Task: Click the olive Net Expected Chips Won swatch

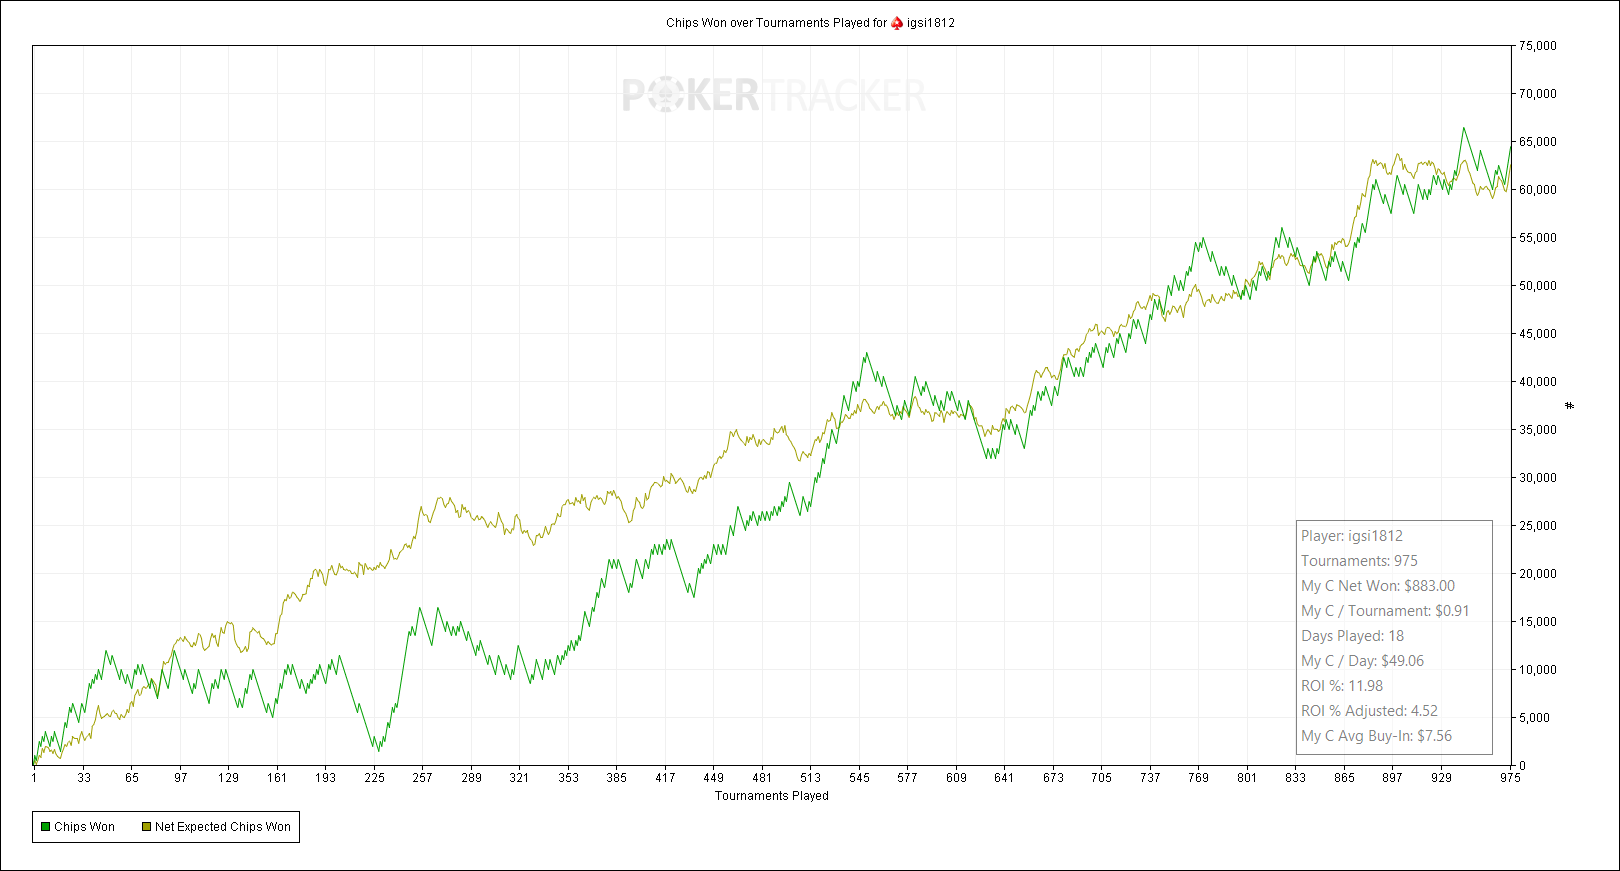Action: 146,827
